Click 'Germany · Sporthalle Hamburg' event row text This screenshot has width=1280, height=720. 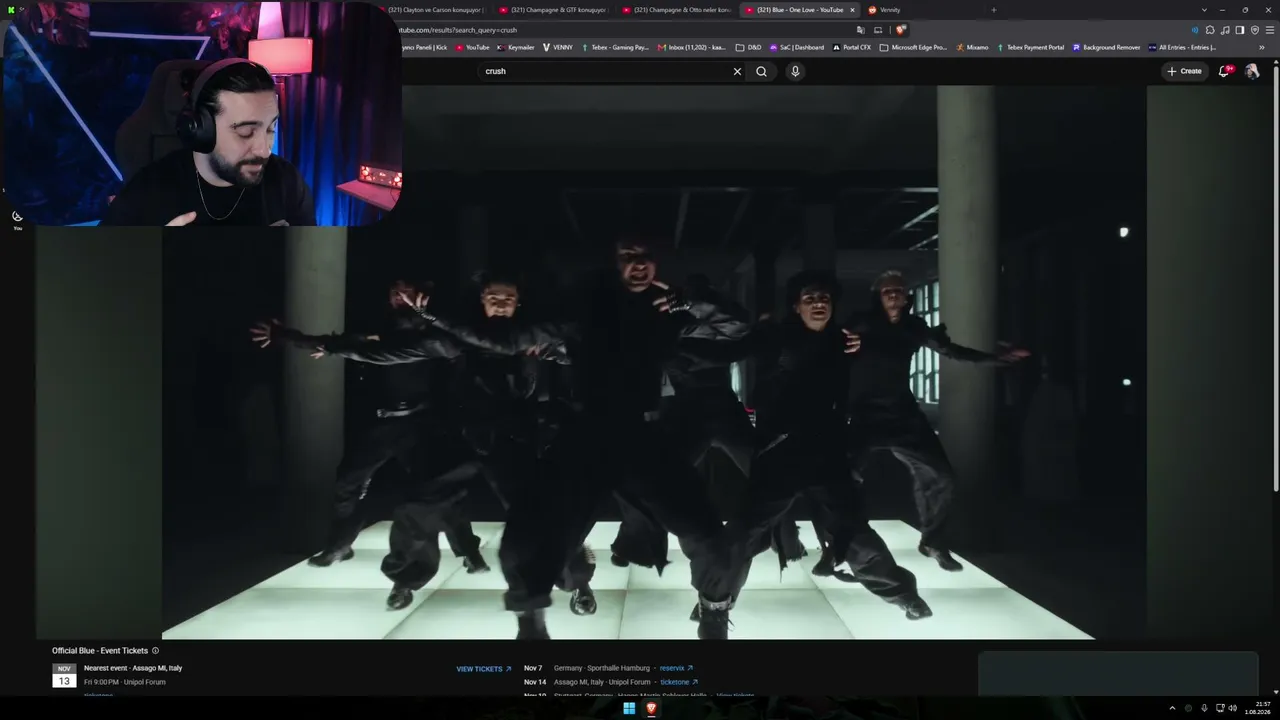coord(602,668)
